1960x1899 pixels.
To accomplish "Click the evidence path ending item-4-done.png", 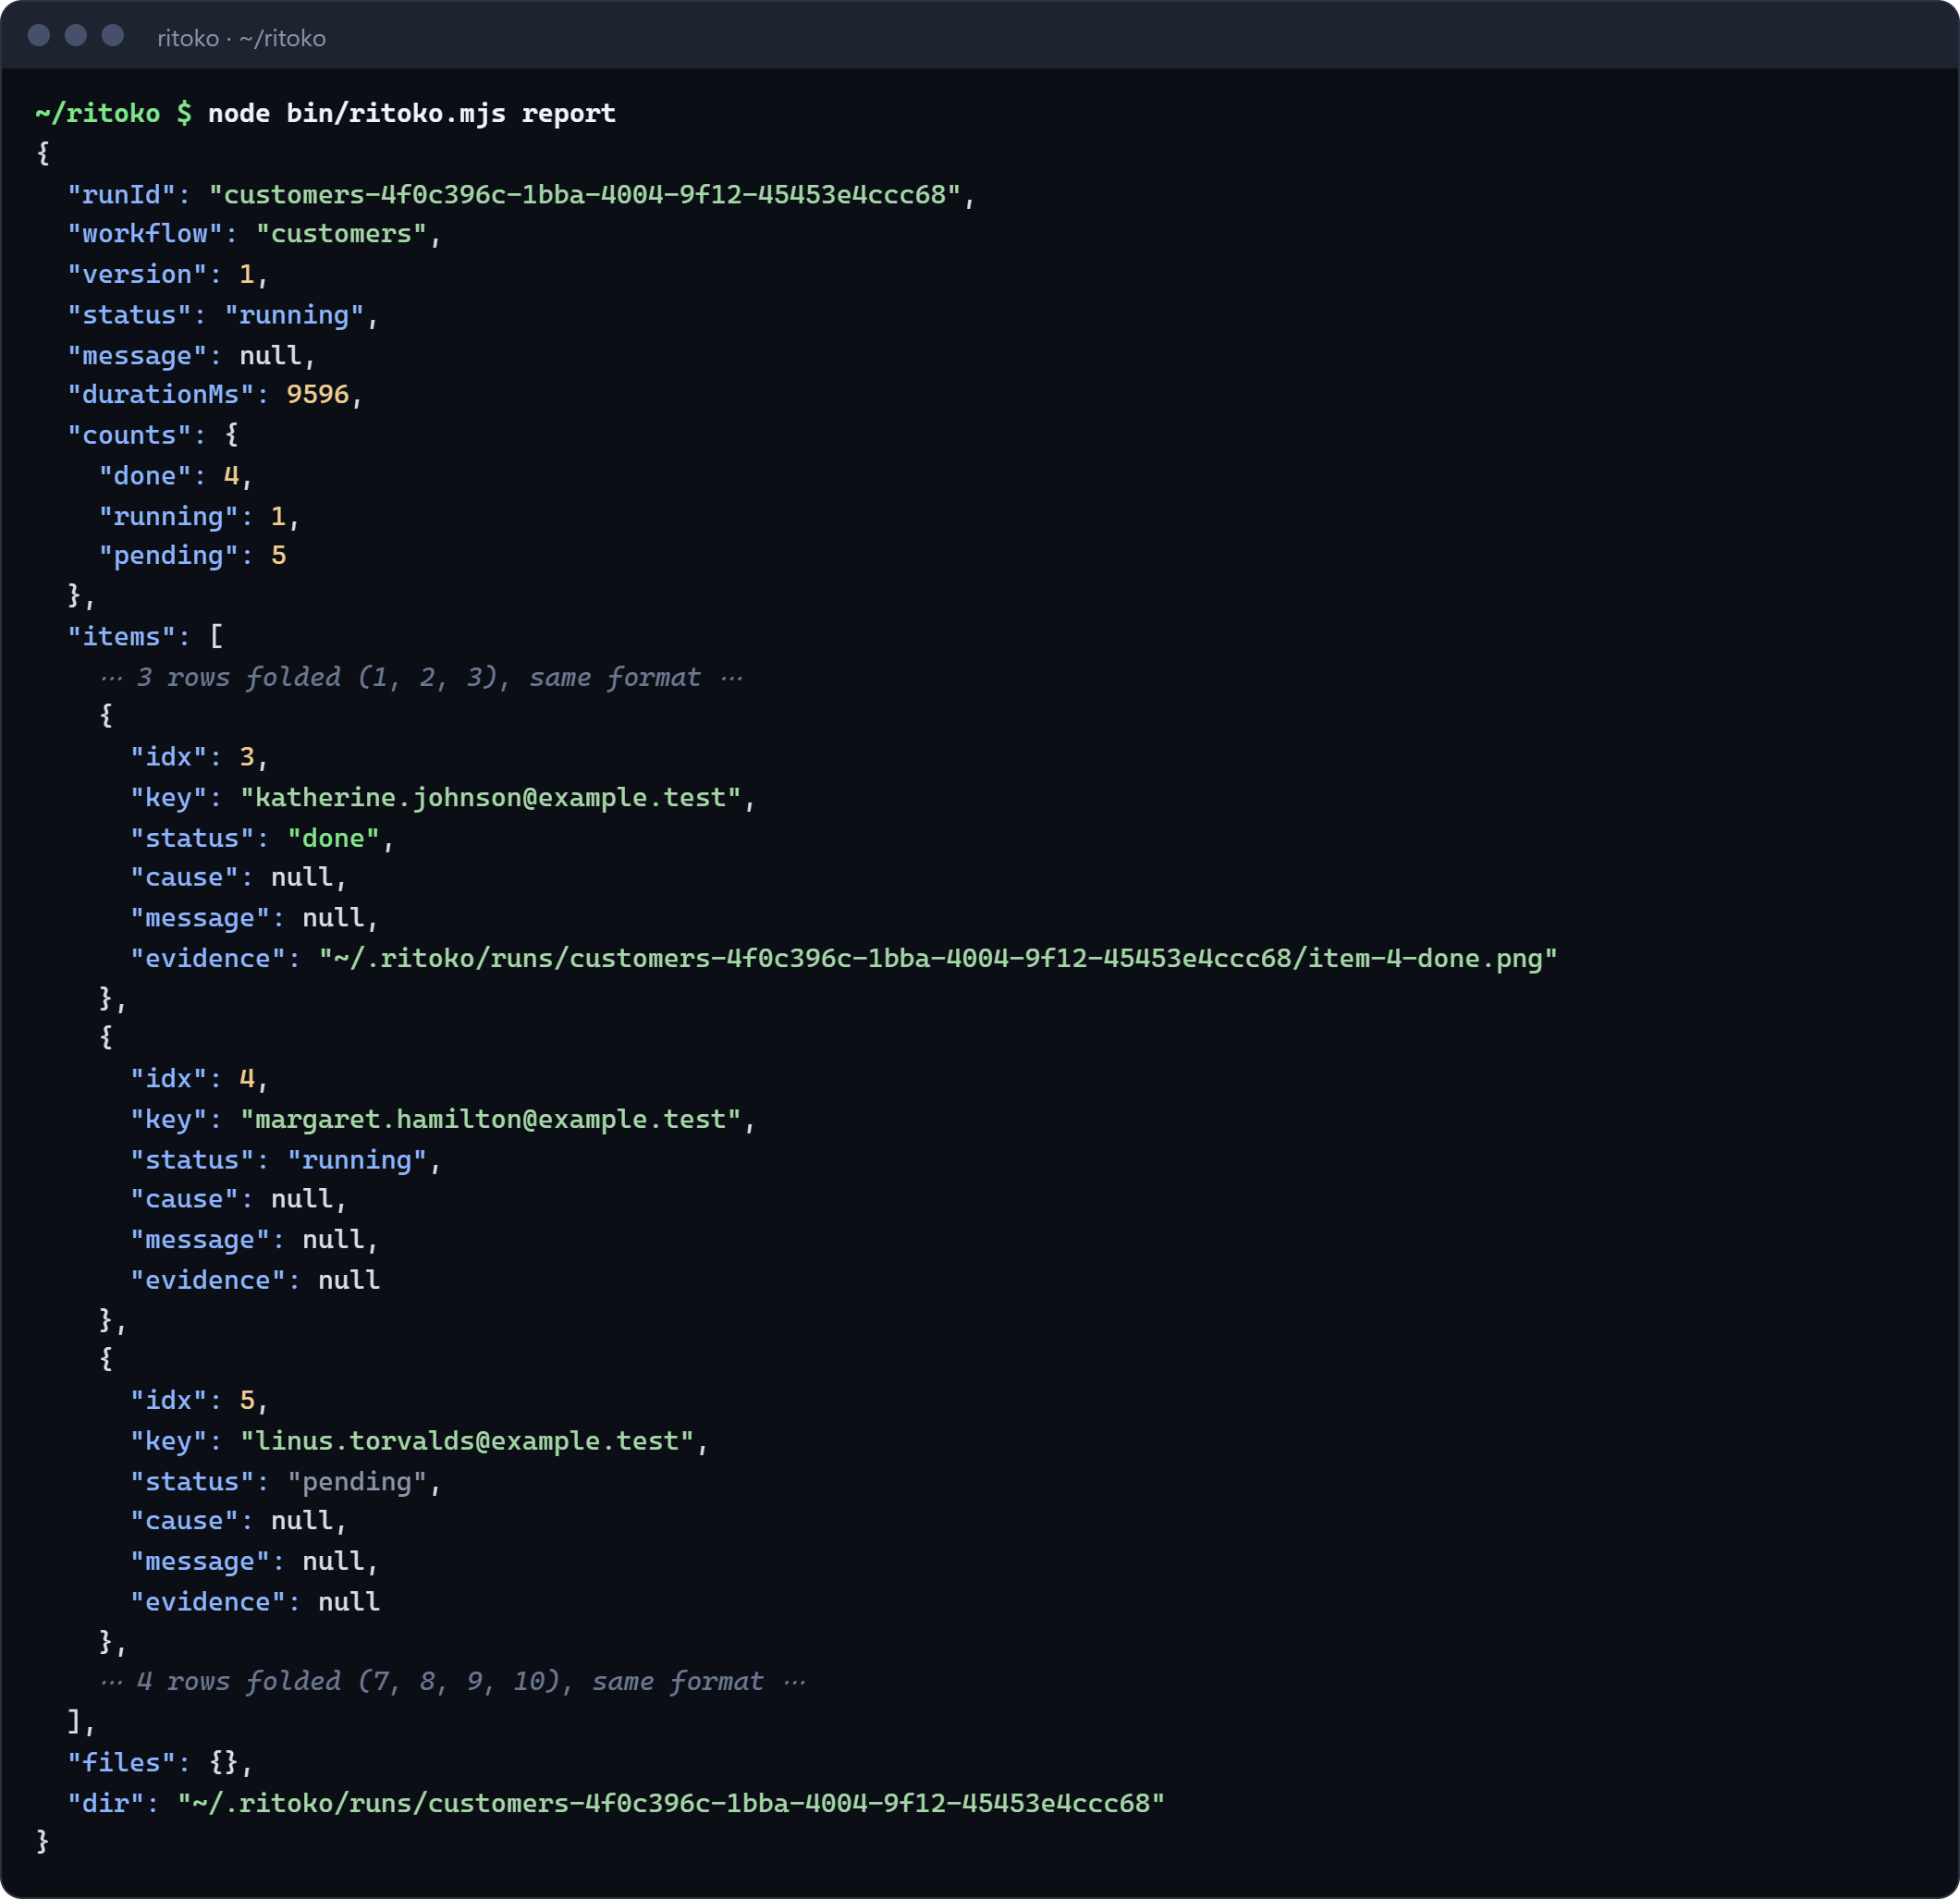I will 937,958.
